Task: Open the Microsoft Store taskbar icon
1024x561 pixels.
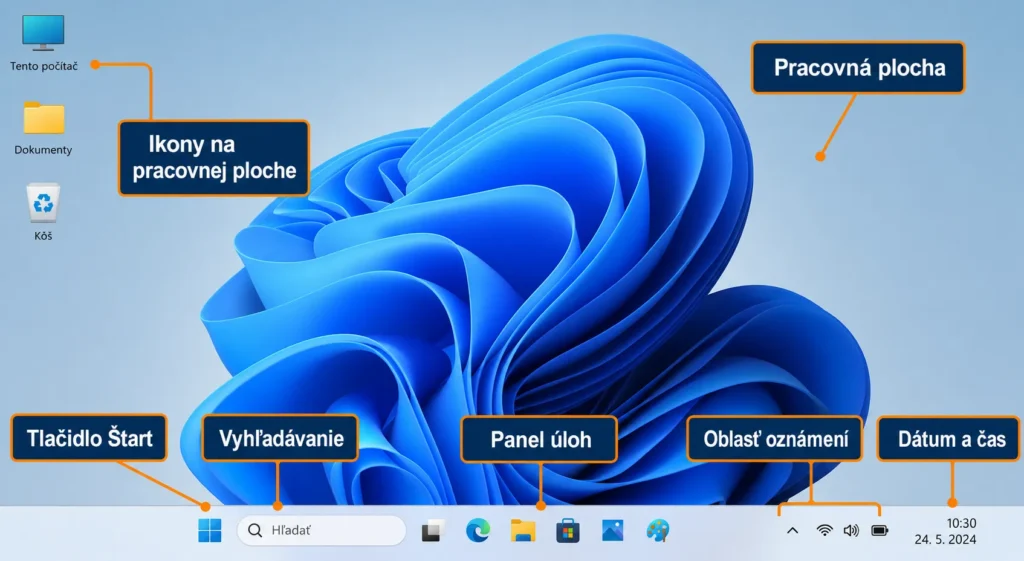Action: (568, 531)
